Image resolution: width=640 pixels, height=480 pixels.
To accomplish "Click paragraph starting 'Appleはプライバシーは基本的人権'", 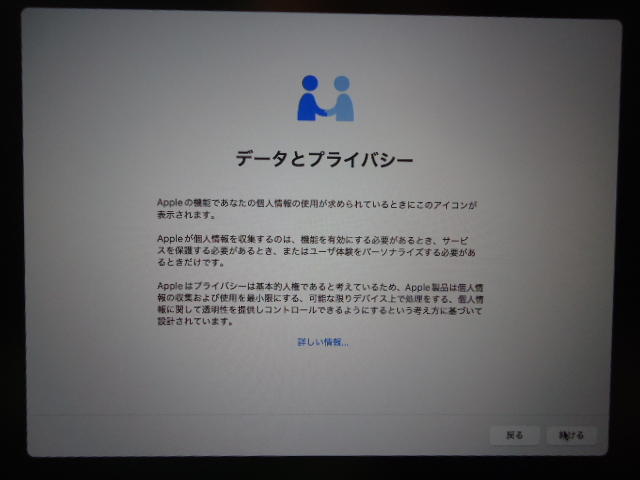I will (x=320, y=304).
